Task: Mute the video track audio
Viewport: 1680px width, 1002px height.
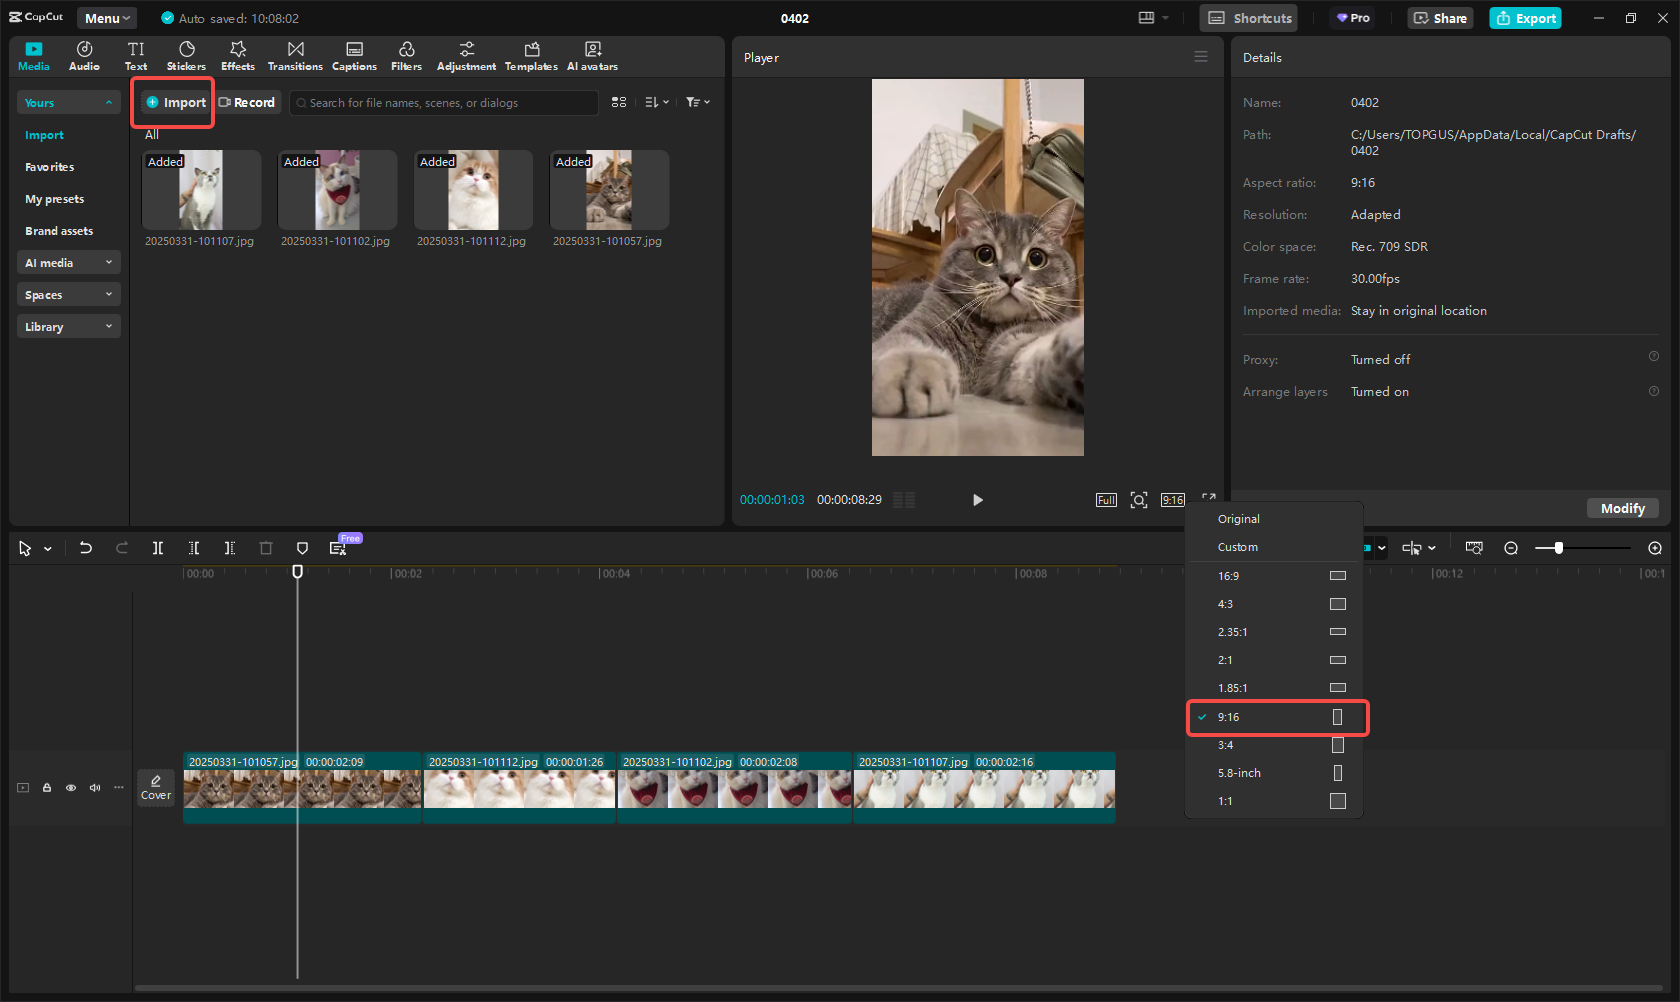Action: pos(95,788)
